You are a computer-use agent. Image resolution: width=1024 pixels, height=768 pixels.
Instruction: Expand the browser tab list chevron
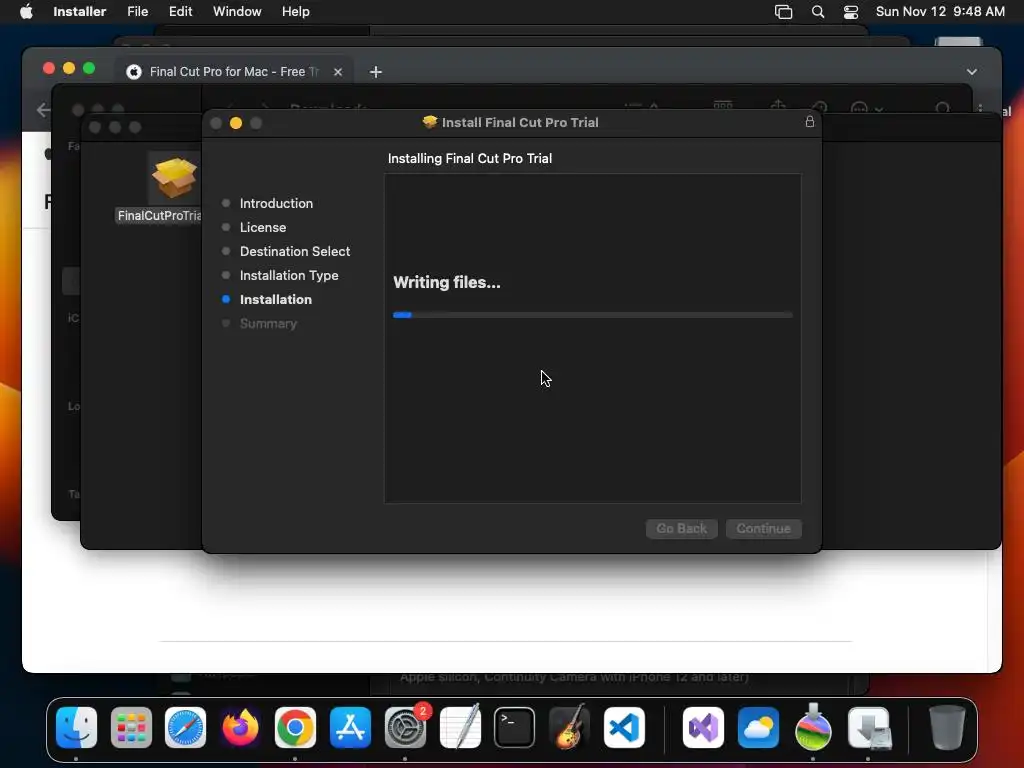coord(972,72)
